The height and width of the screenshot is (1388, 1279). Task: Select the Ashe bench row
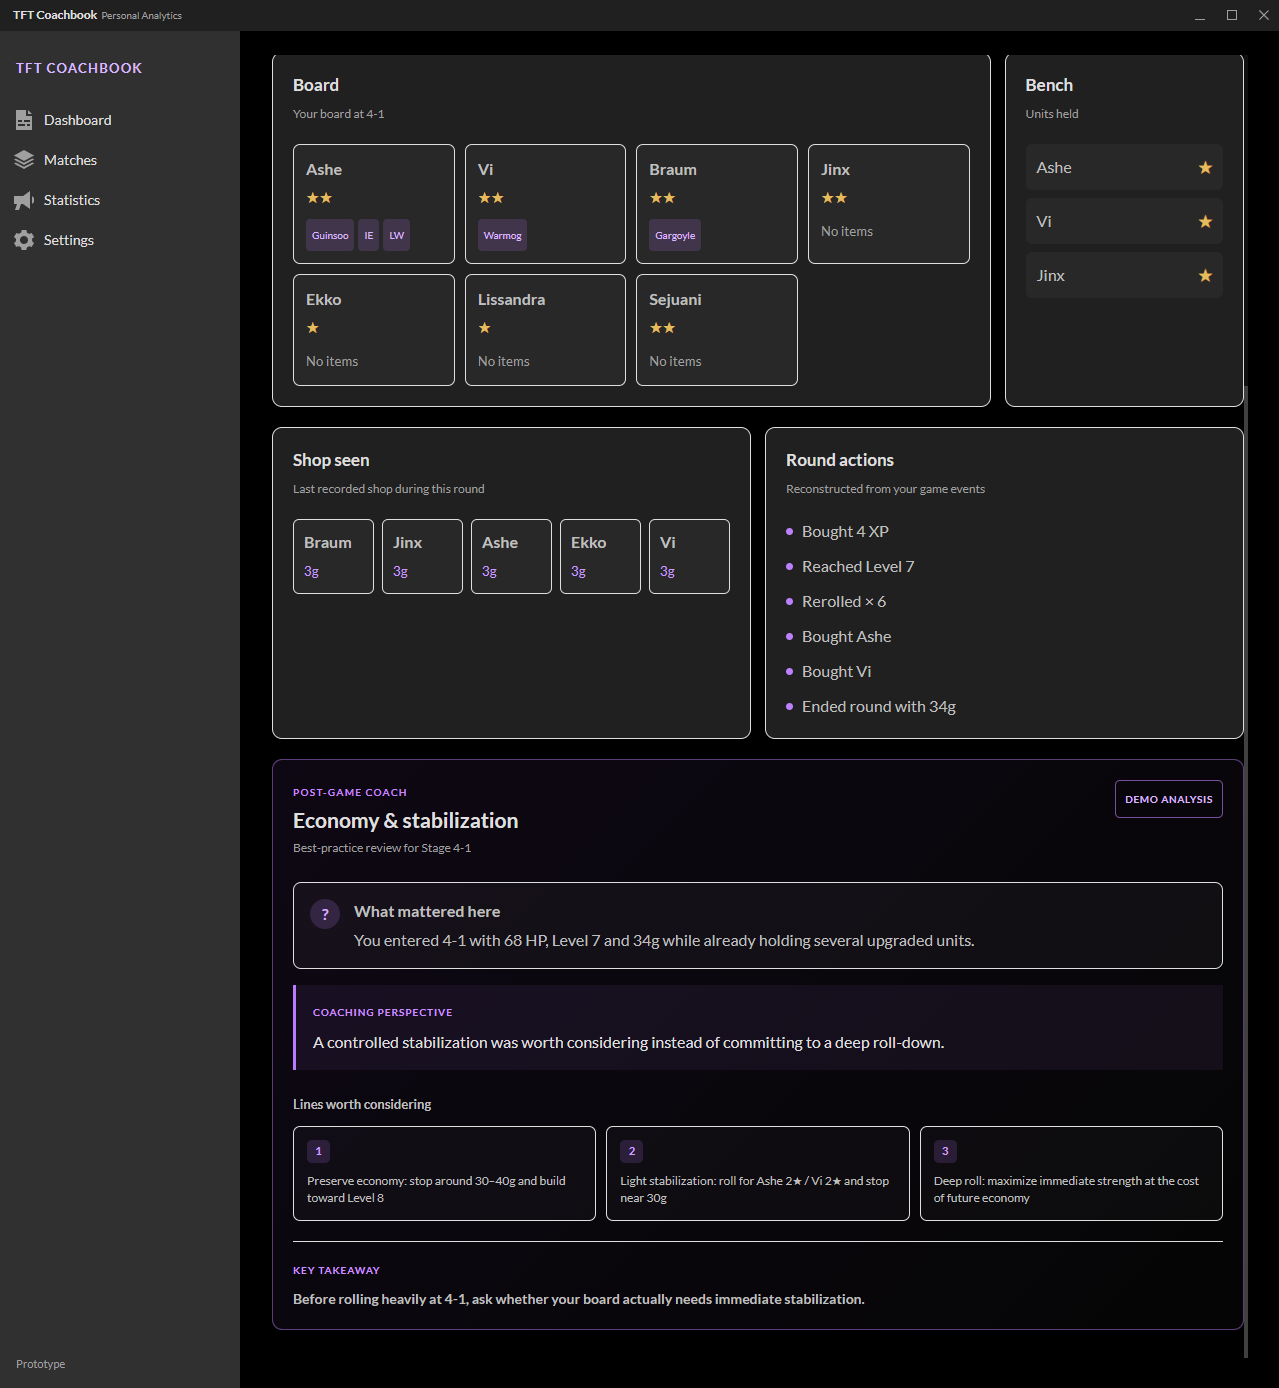click(x=1124, y=168)
